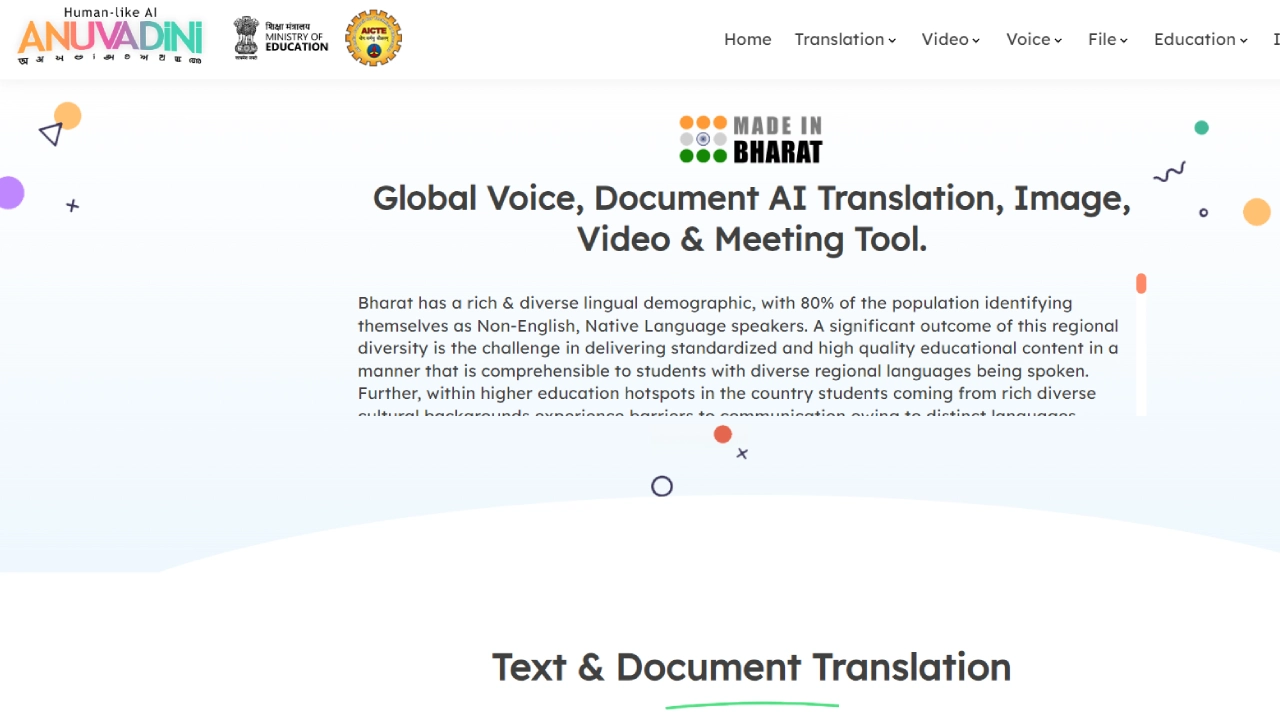Click the teal dot decoration

coord(1201,128)
